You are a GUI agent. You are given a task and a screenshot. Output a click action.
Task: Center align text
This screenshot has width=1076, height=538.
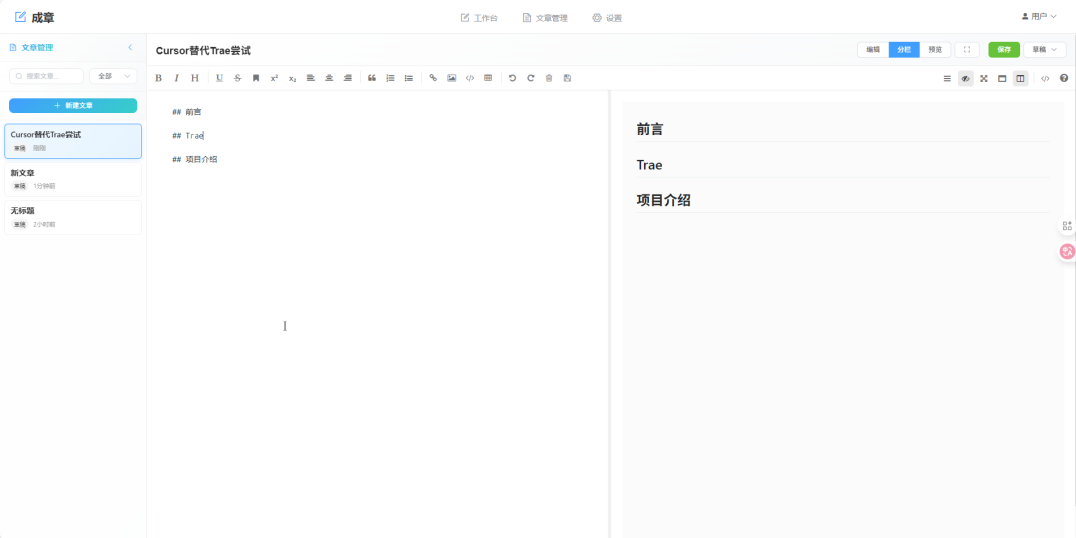[329, 78]
